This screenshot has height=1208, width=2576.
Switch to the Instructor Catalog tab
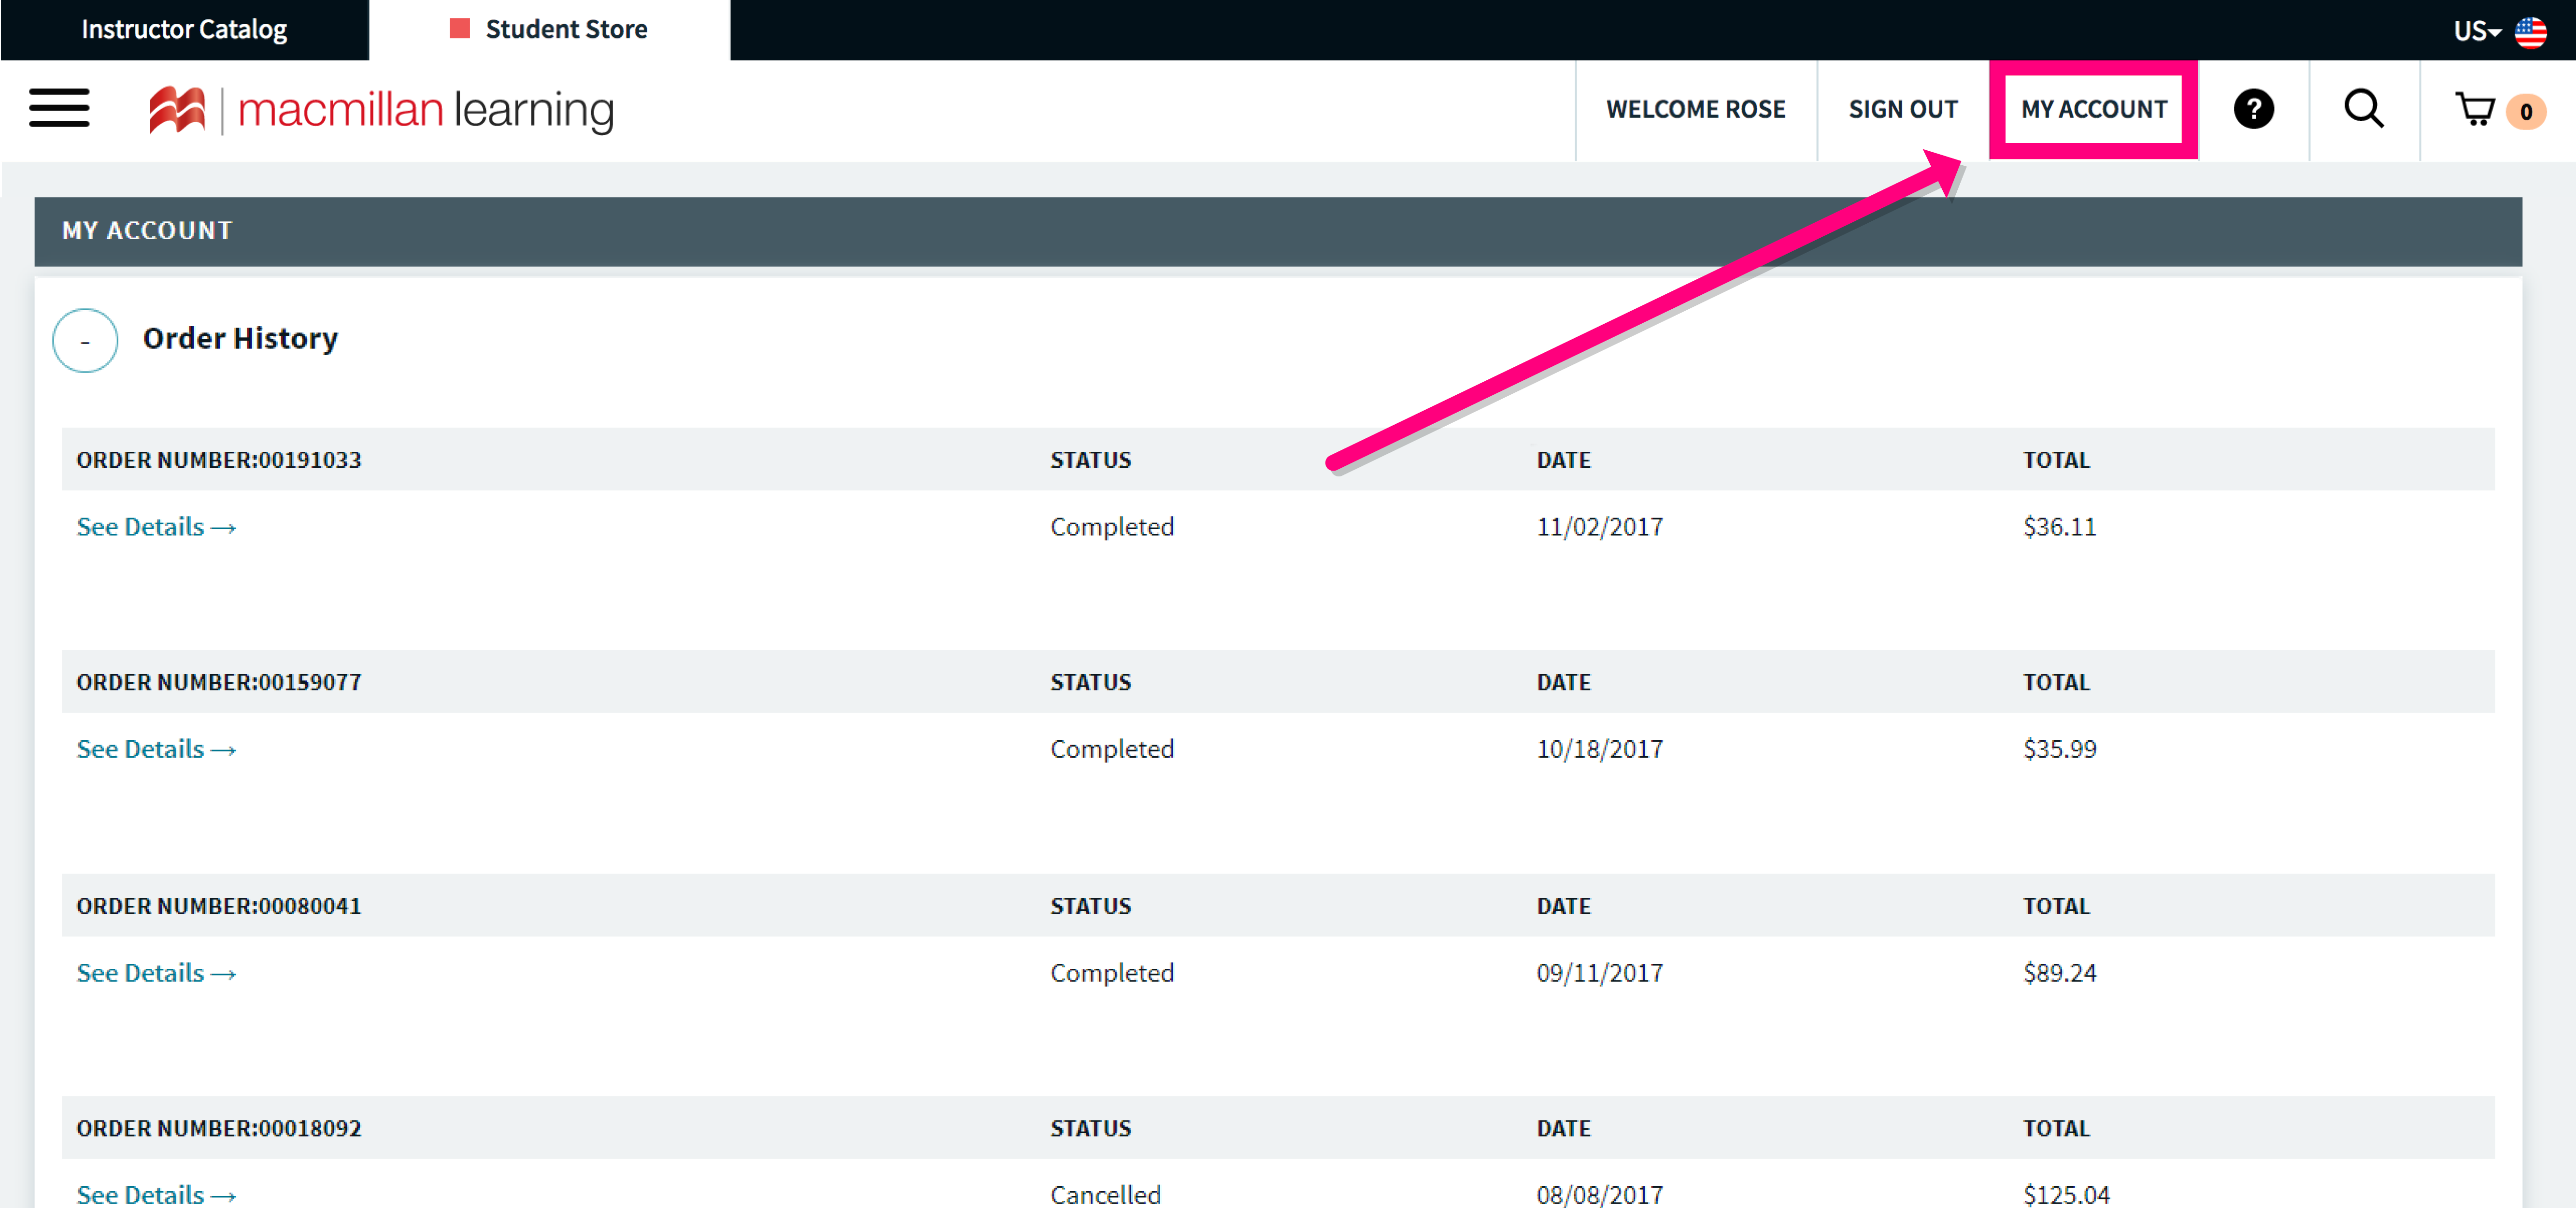click(x=184, y=30)
